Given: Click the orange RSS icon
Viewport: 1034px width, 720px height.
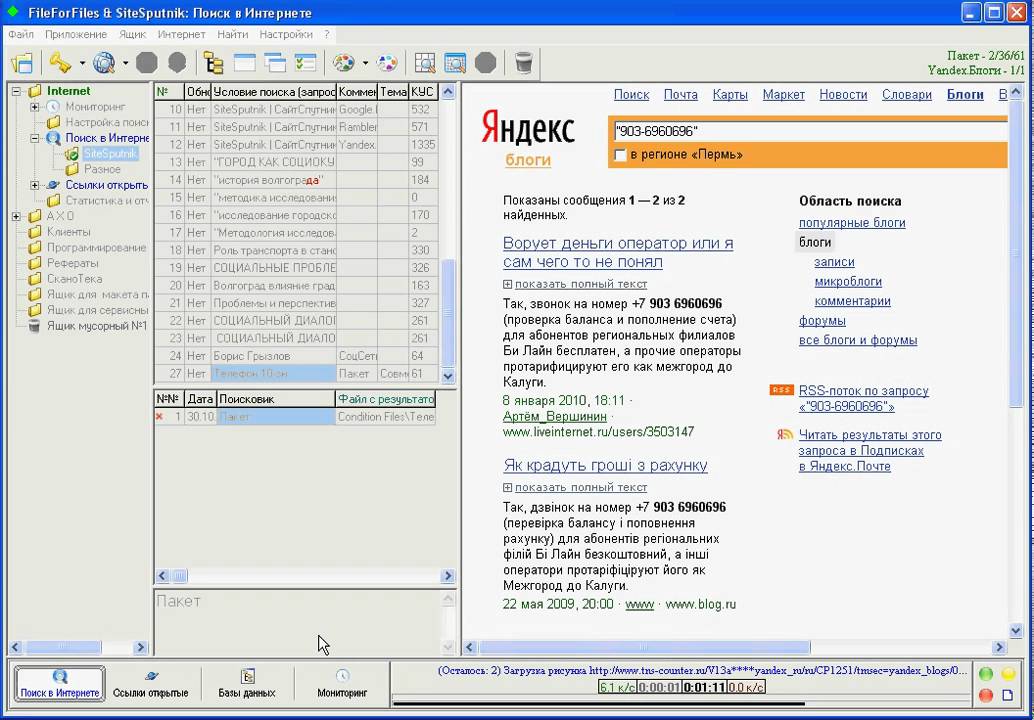Looking at the screenshot, I should pos(781,390).
